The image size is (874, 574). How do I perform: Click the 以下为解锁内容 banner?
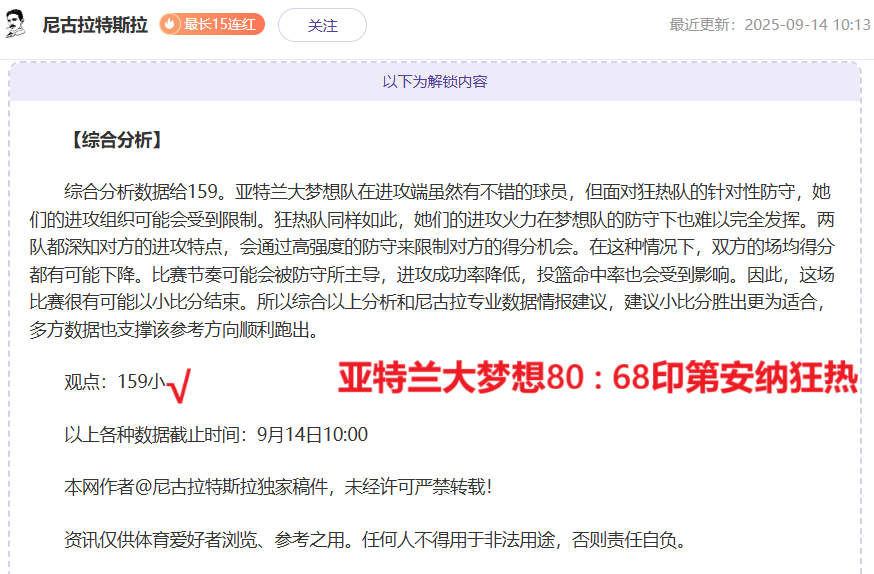(435, 82)
